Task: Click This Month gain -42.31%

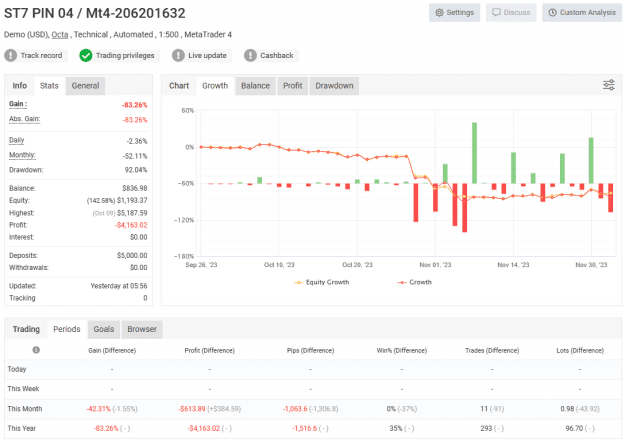Action: pyautogui.click(x=98, y=409)
